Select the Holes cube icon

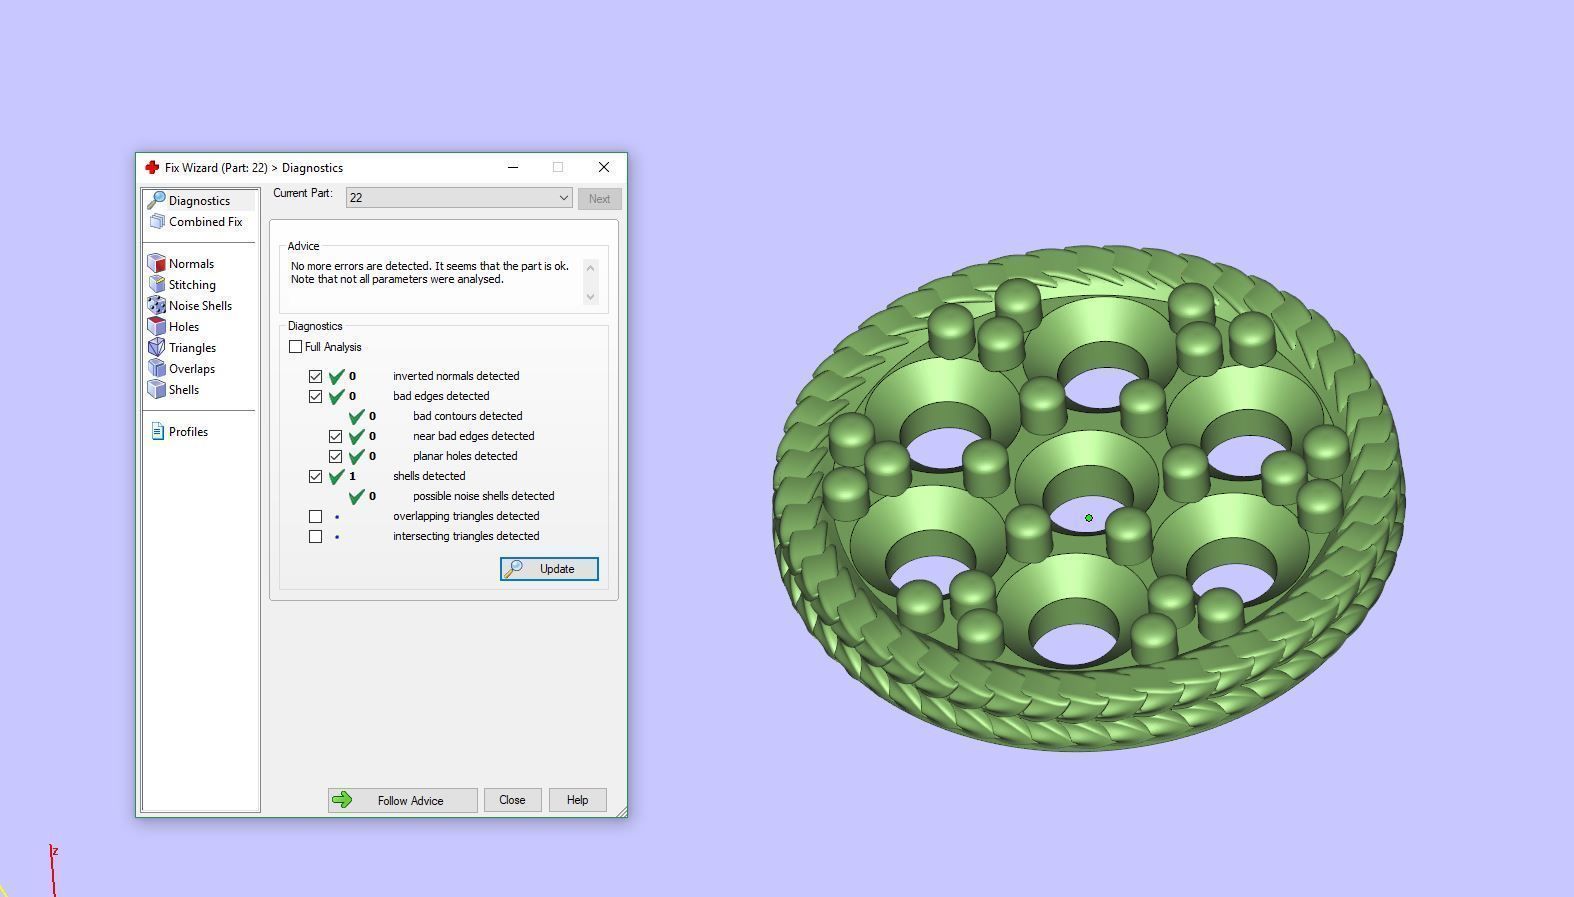156,327
